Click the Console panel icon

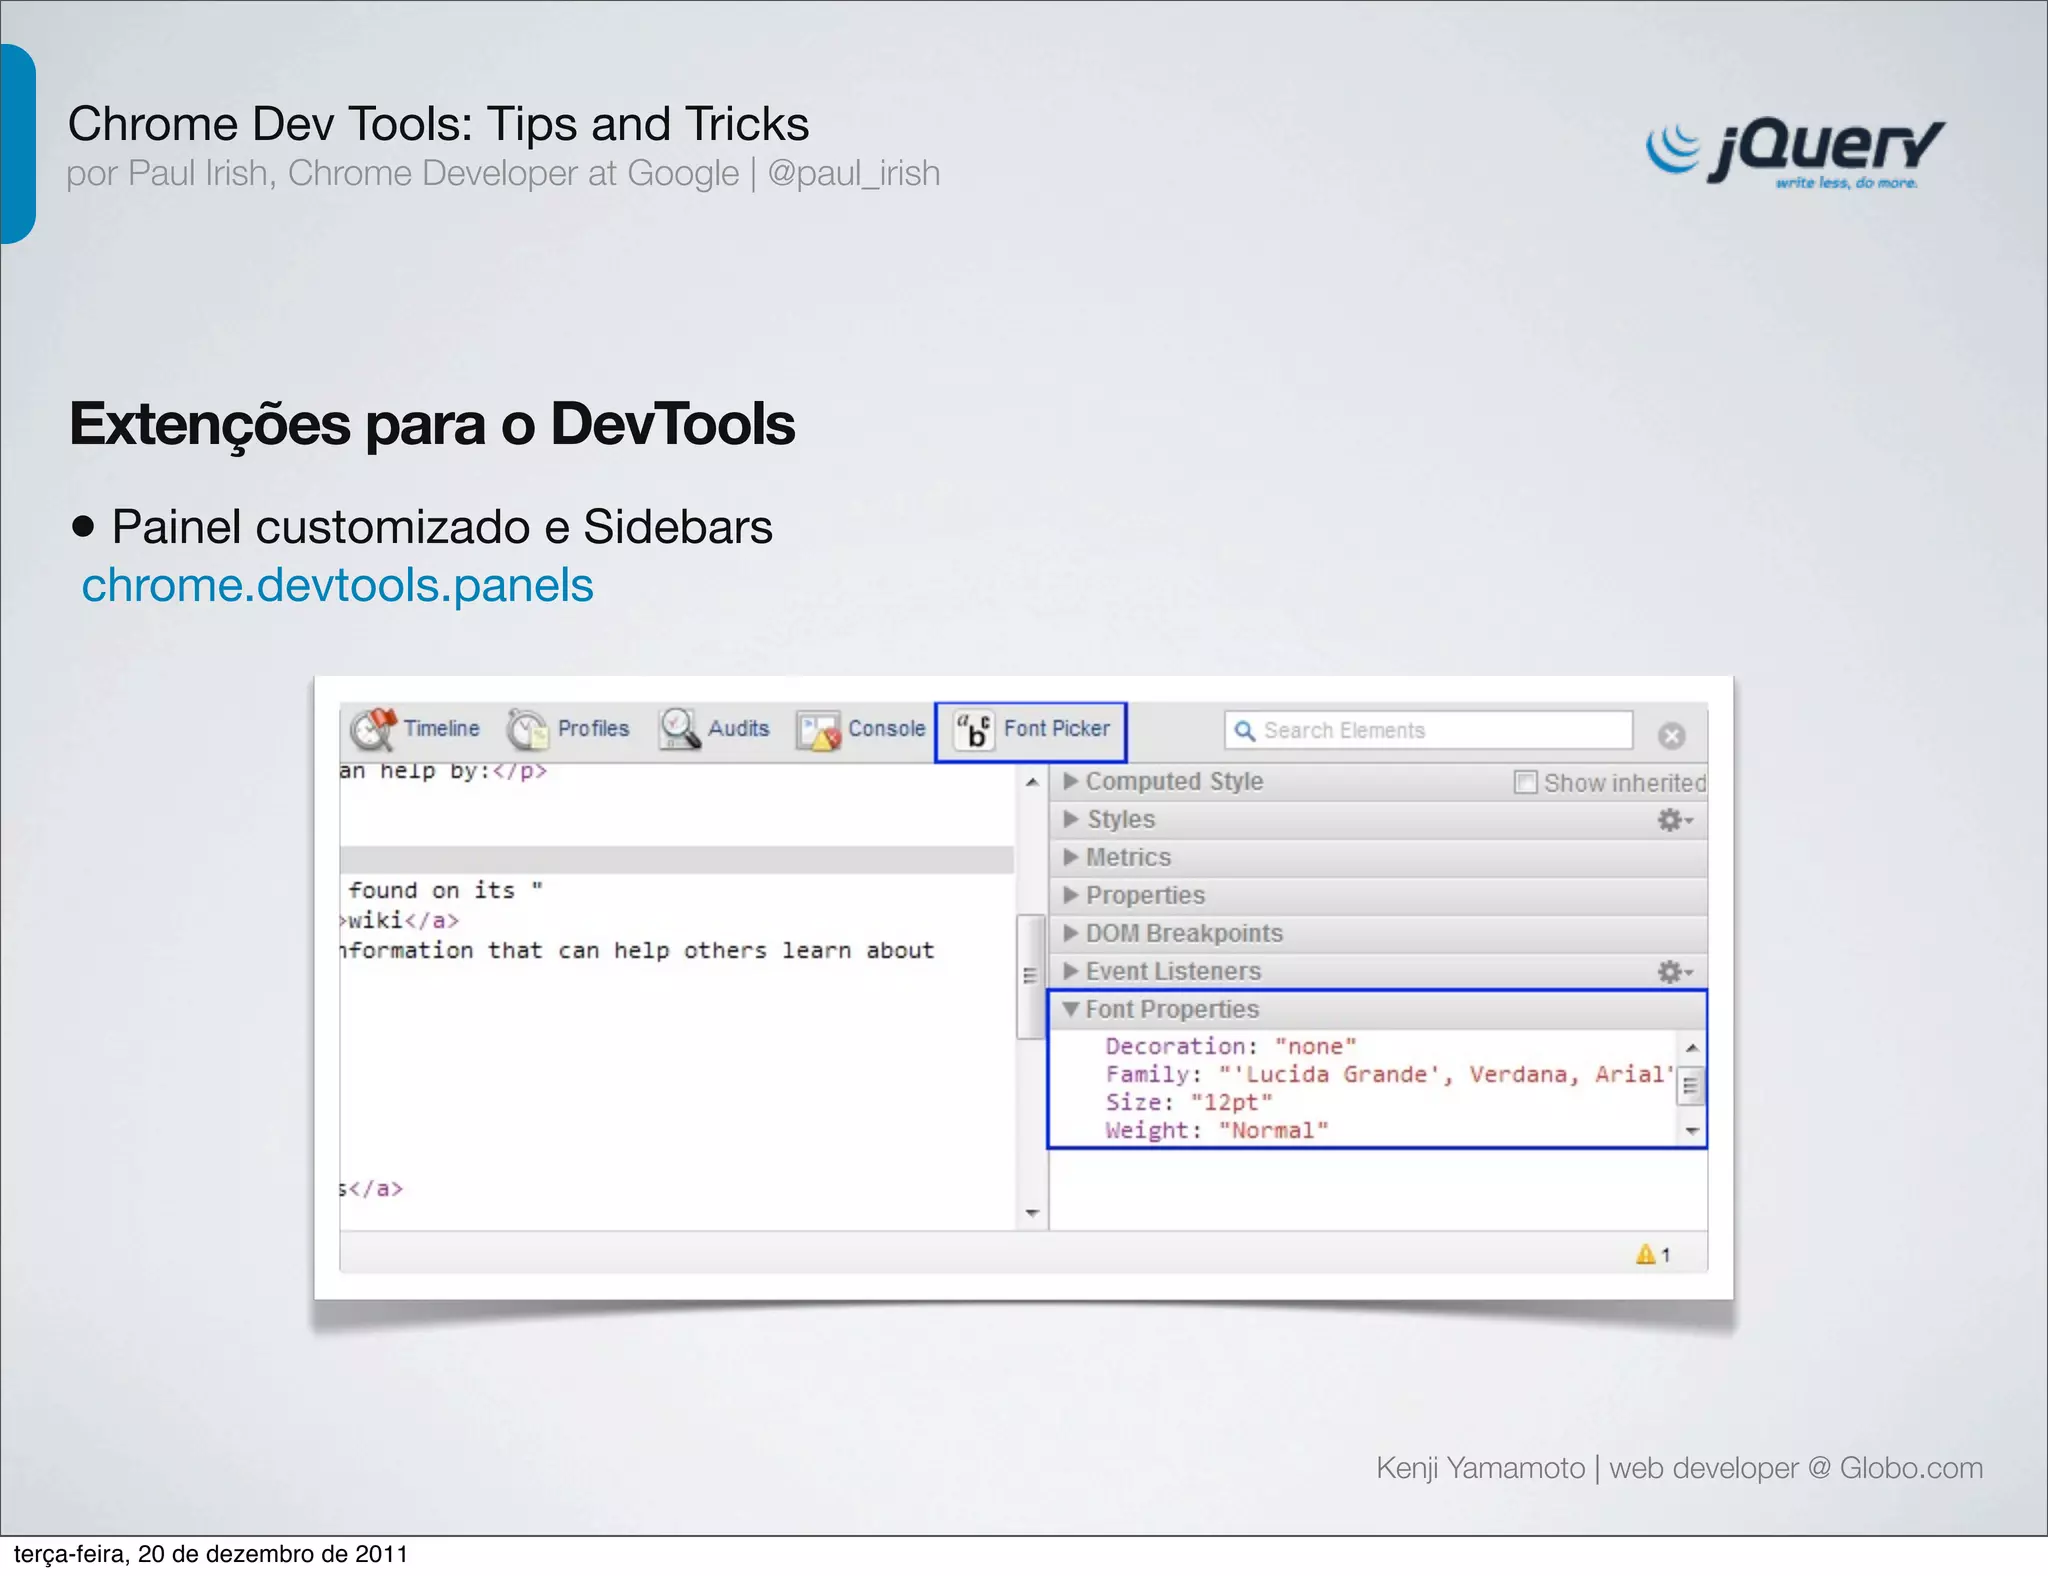pos(818,730)
